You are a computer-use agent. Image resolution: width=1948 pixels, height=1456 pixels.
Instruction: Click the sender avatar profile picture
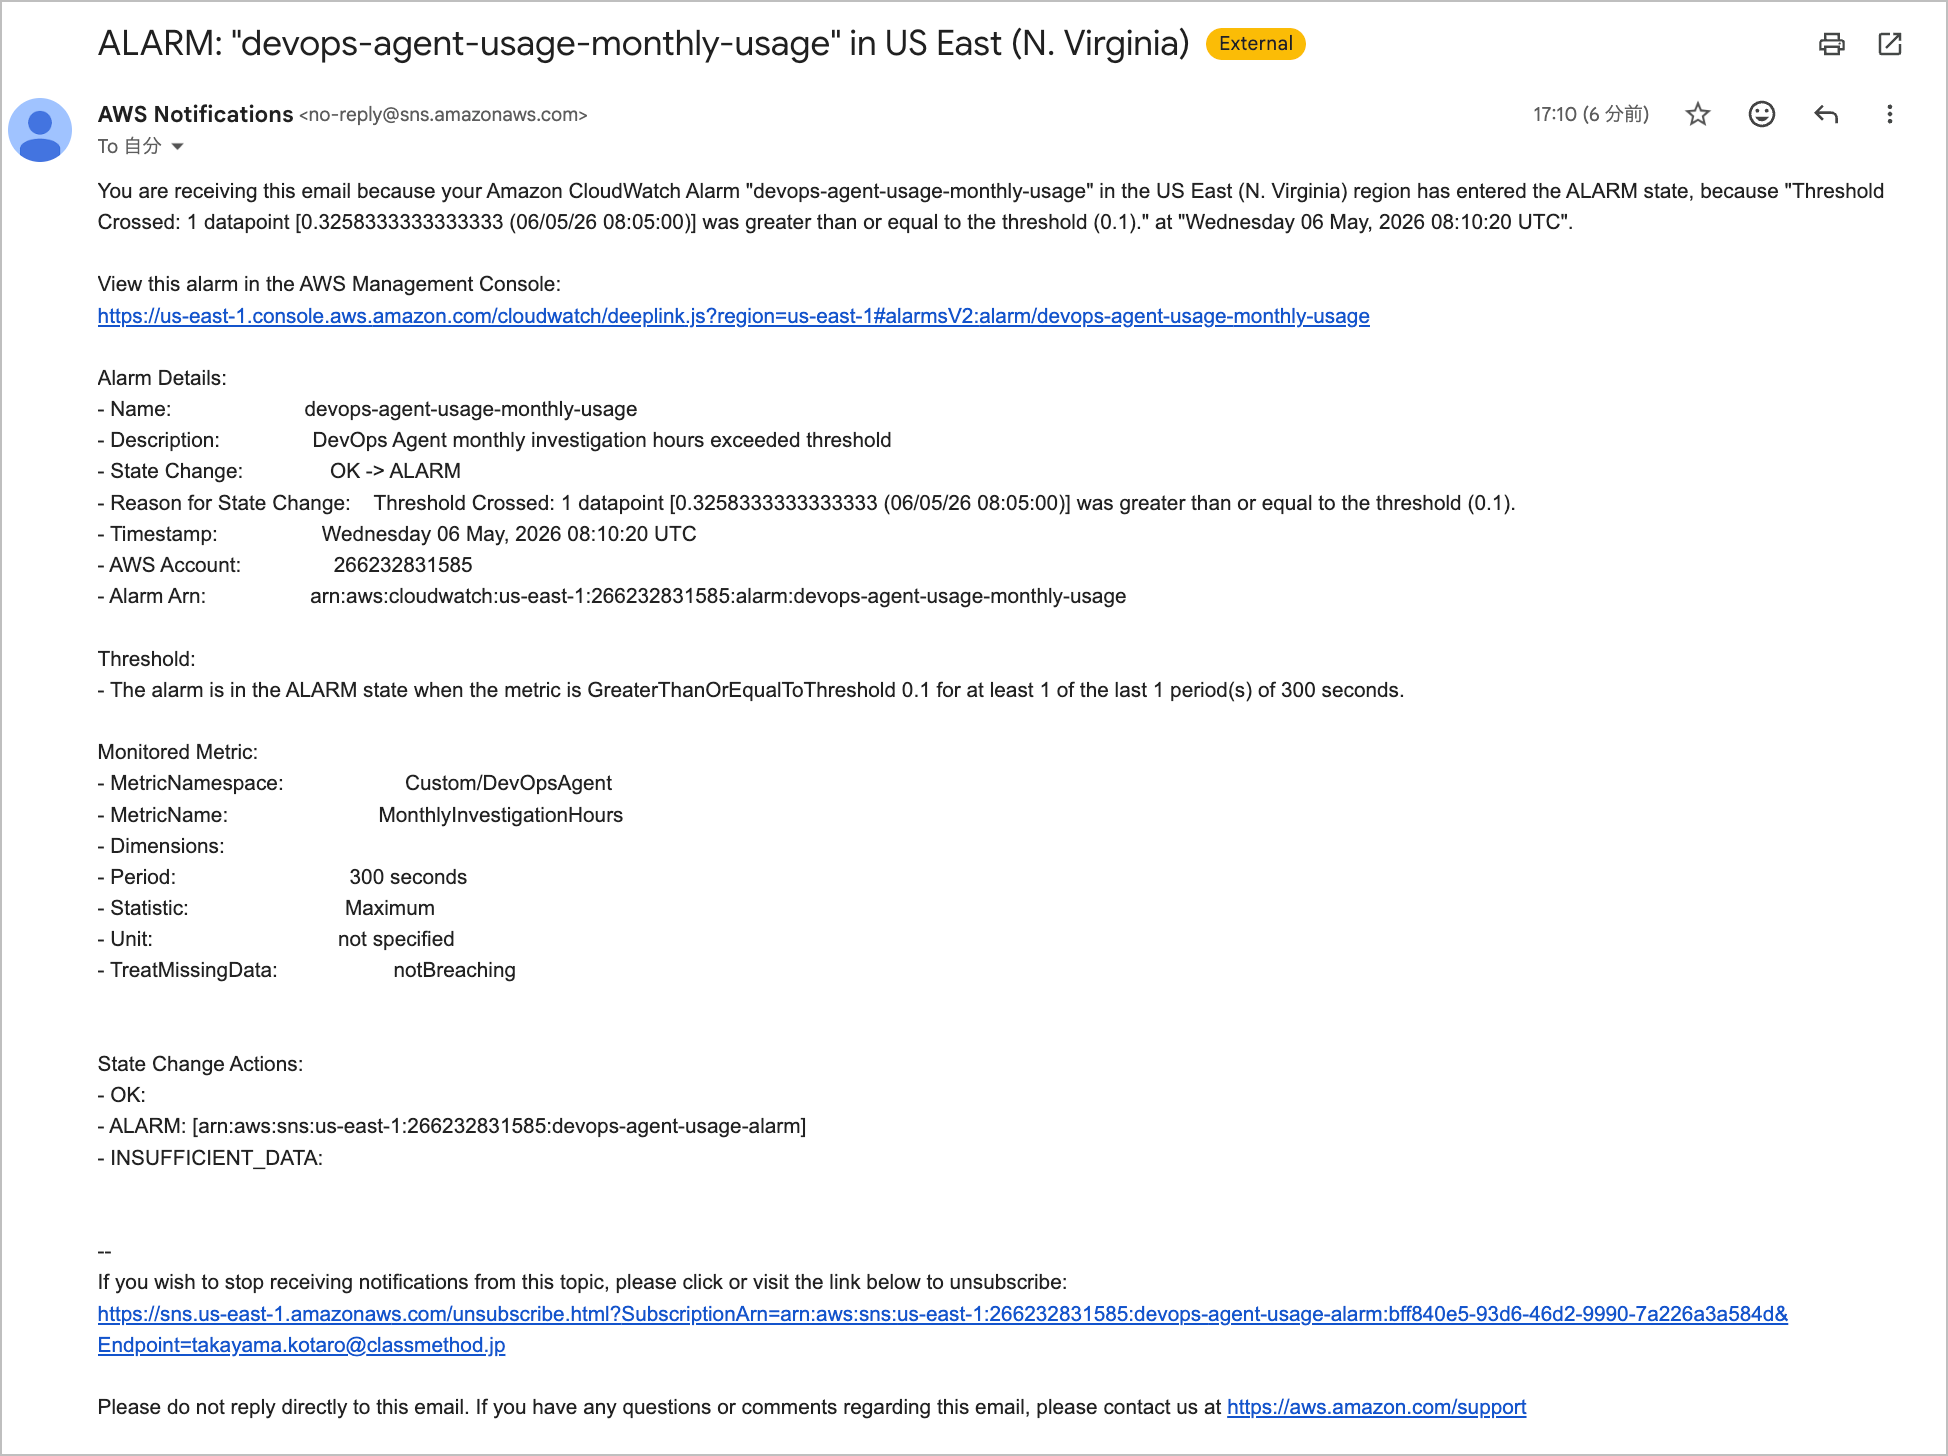click(x=40, y=130)
